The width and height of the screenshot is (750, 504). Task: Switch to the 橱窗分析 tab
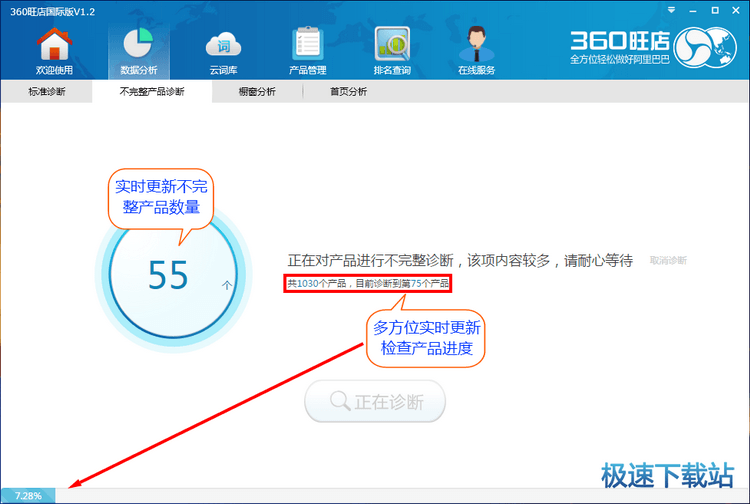click(257, 91)
